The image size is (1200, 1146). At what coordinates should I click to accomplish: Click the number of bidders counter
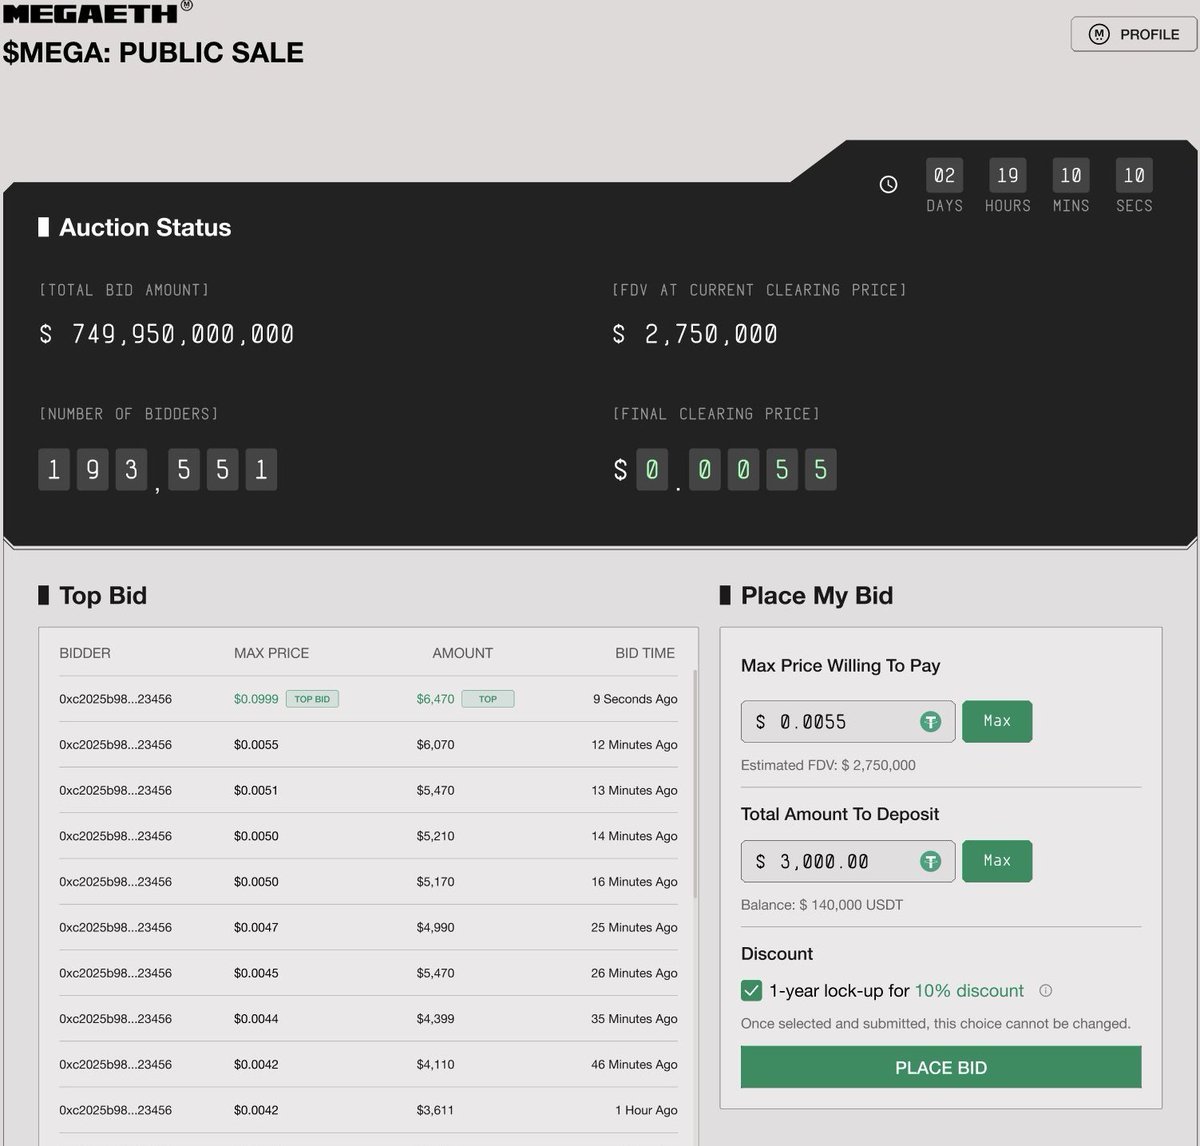coord(157,469)
